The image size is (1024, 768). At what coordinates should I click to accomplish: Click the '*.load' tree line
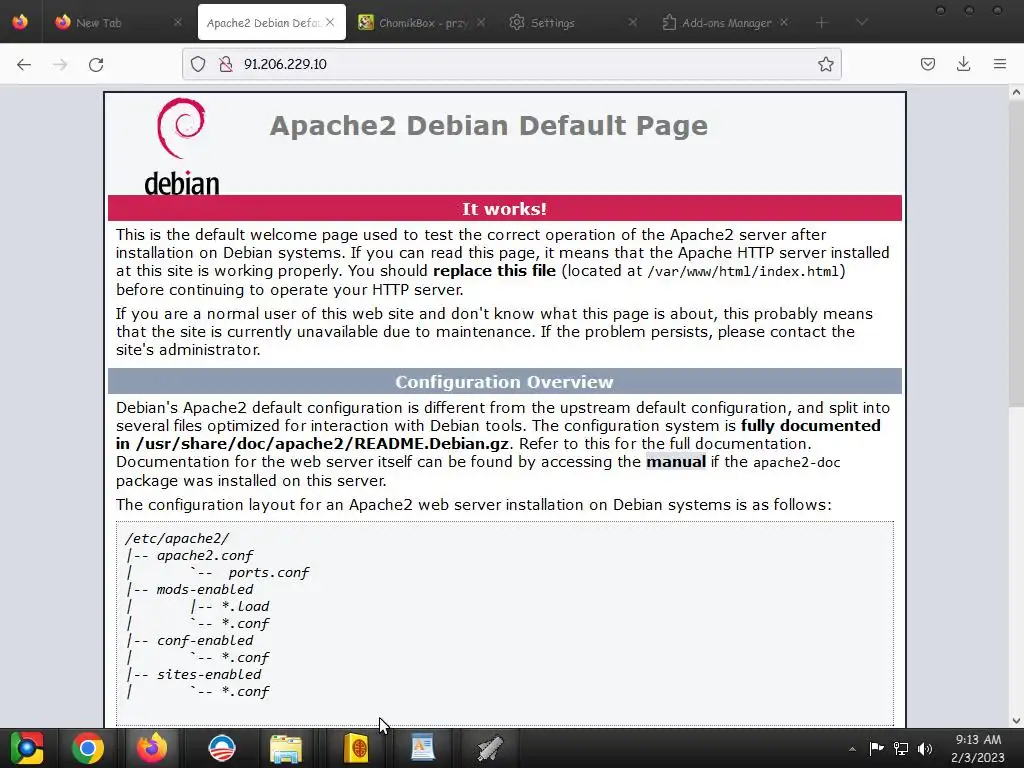click(245, 606)
